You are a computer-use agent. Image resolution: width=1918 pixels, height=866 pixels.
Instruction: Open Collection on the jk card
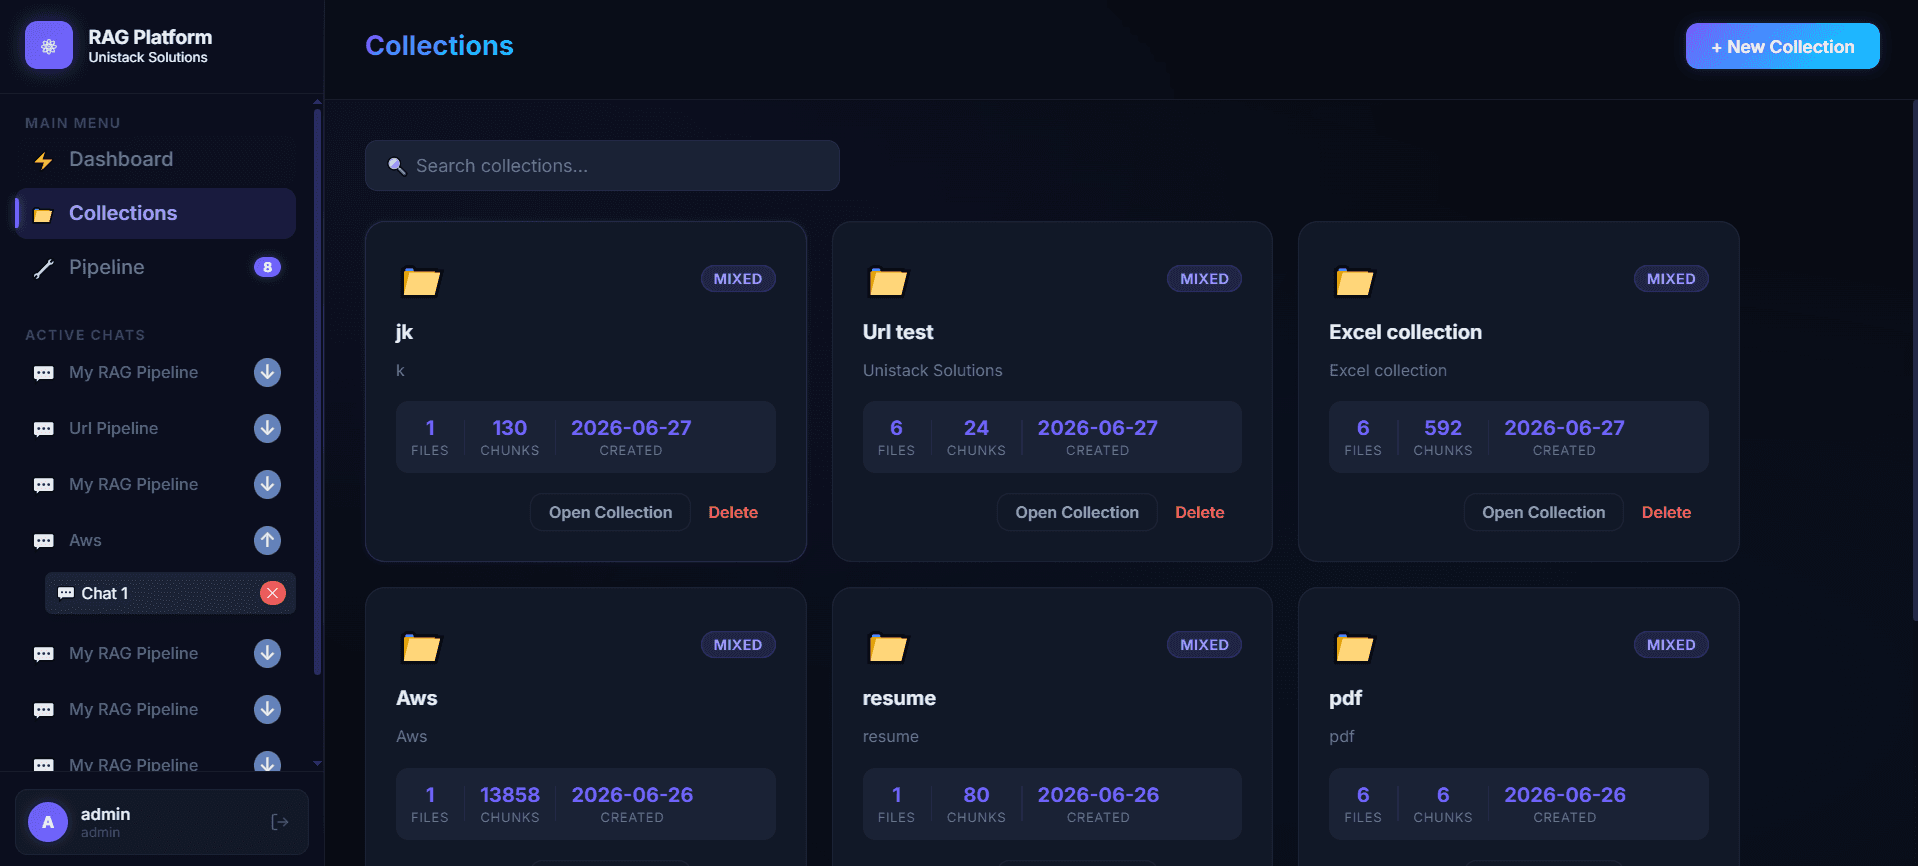610,512
